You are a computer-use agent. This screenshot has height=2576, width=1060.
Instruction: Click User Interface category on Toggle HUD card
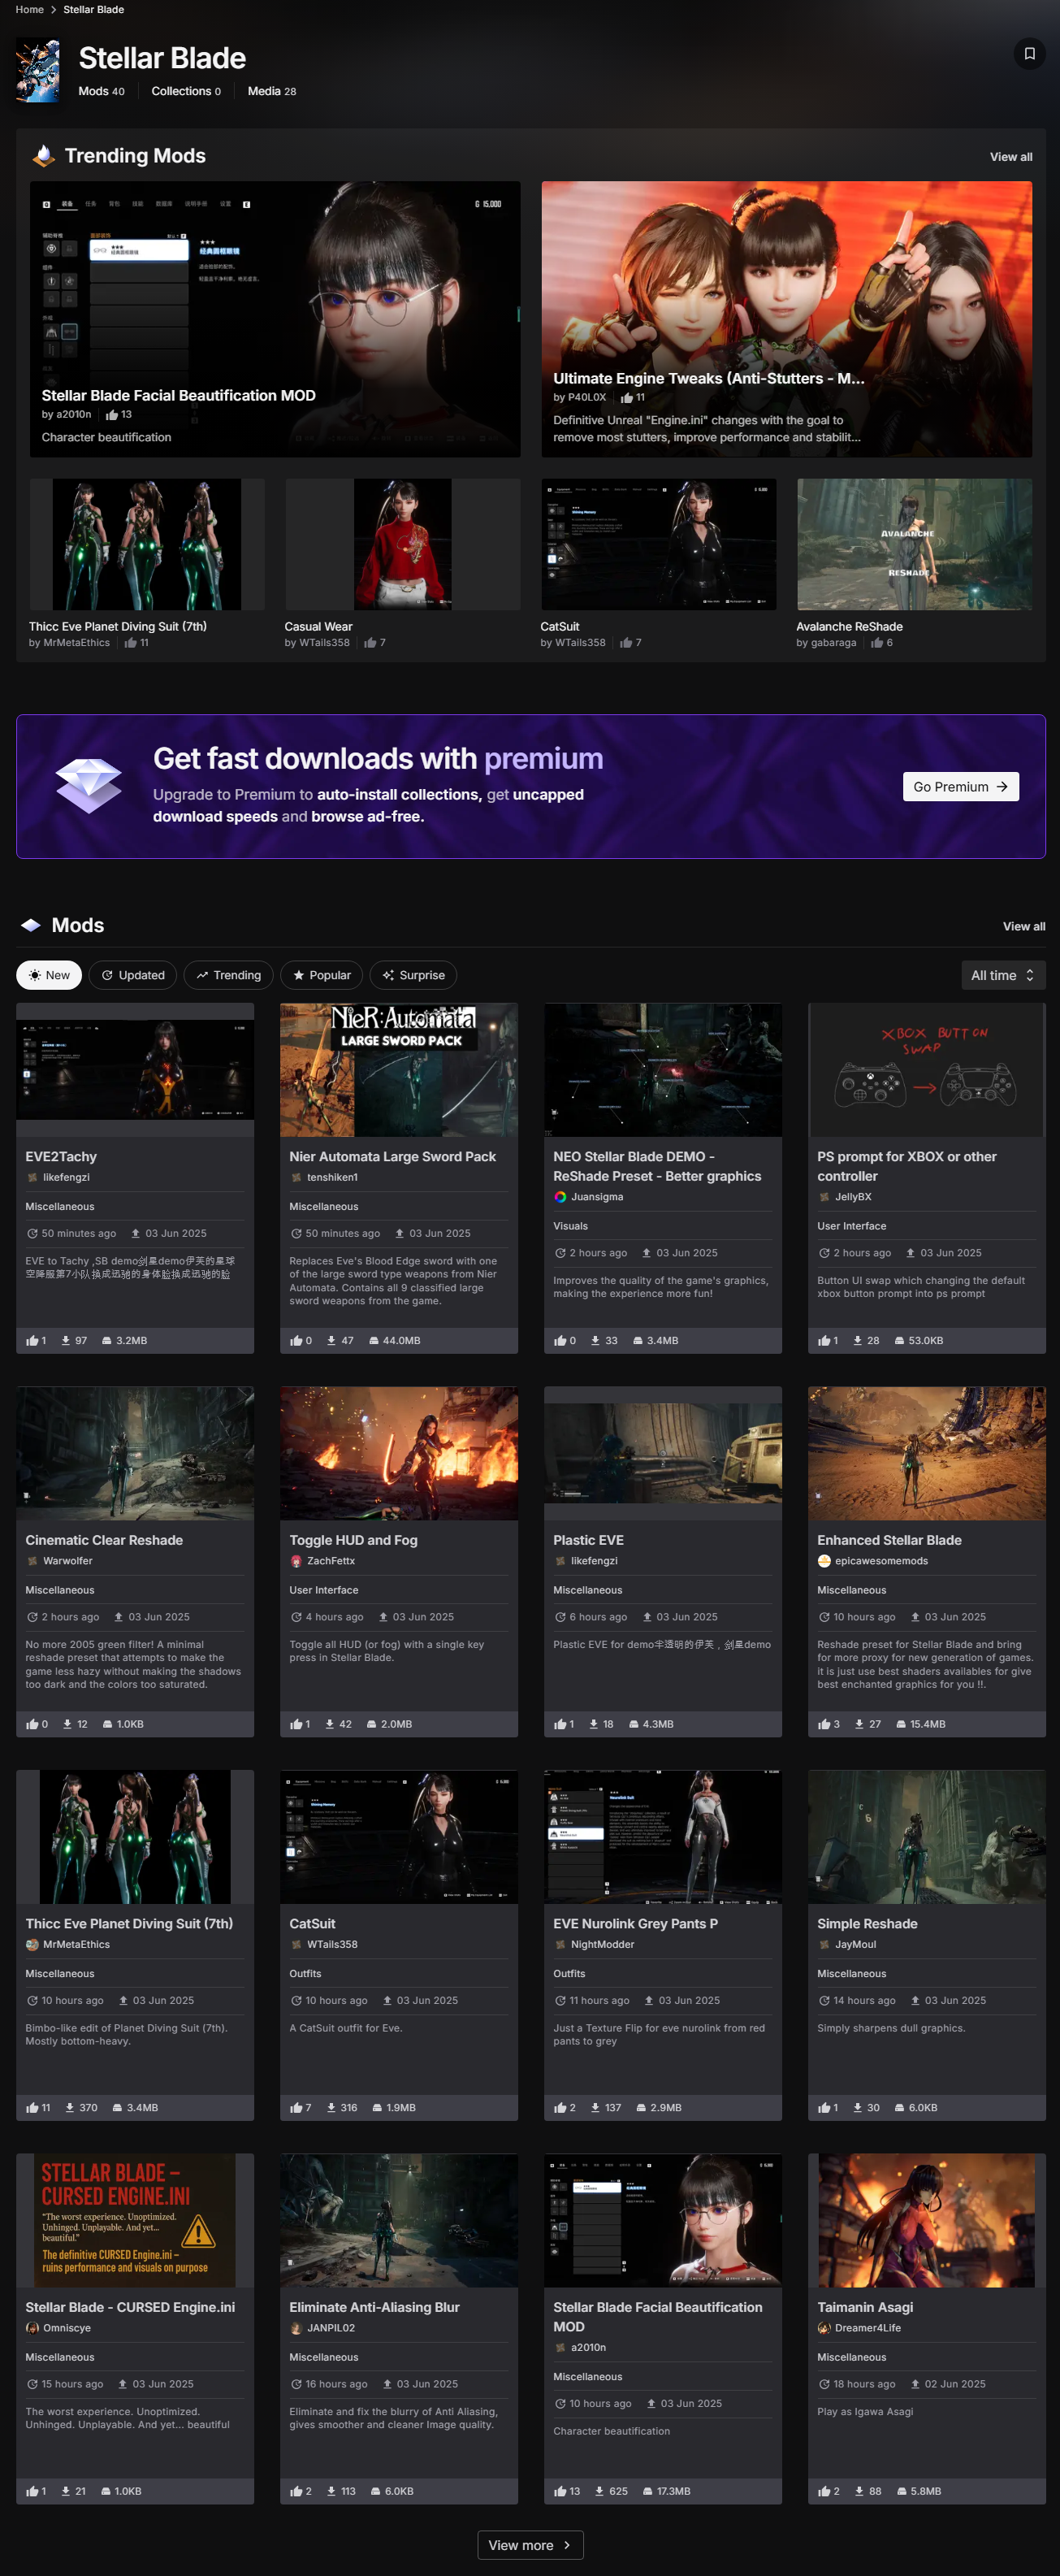(323, 1590)
